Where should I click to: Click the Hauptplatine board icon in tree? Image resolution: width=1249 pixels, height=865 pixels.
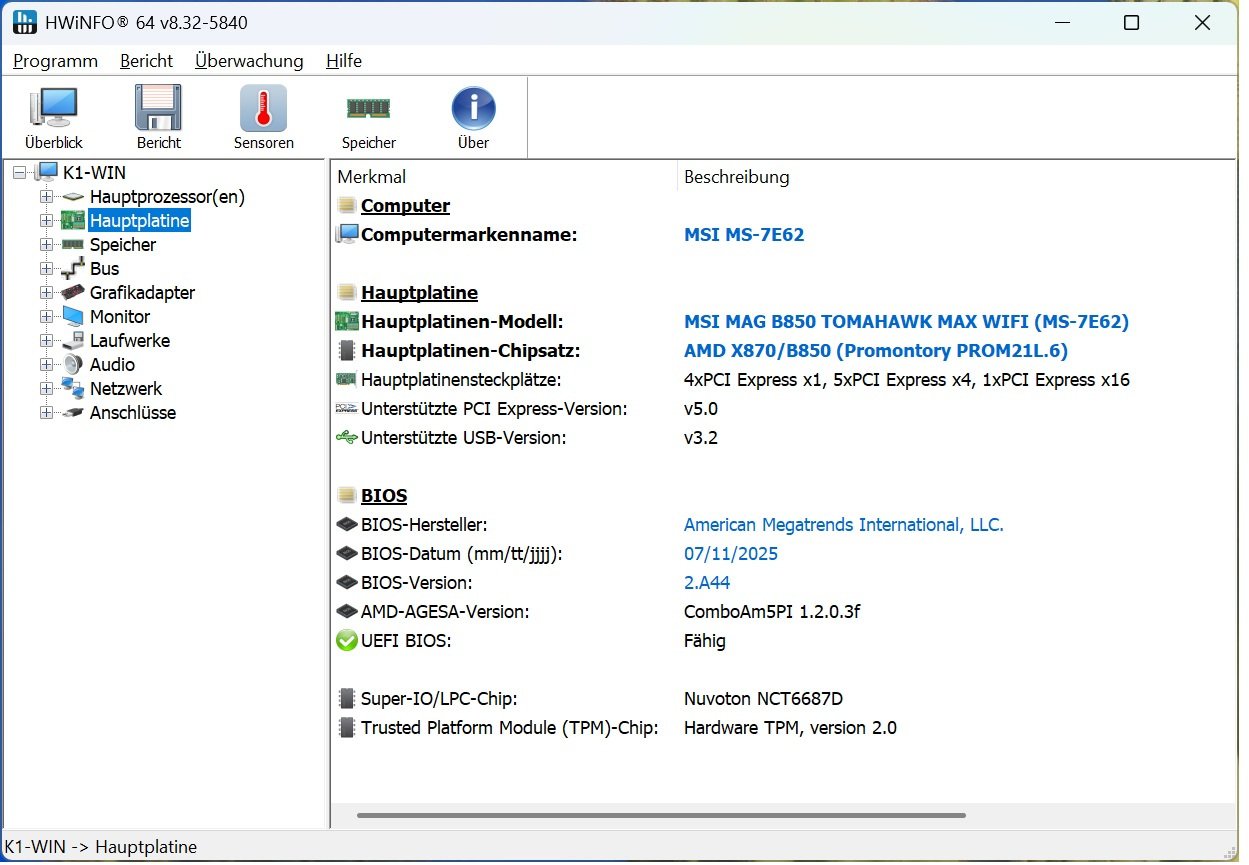pyautogui.click(x=72, y=221)
